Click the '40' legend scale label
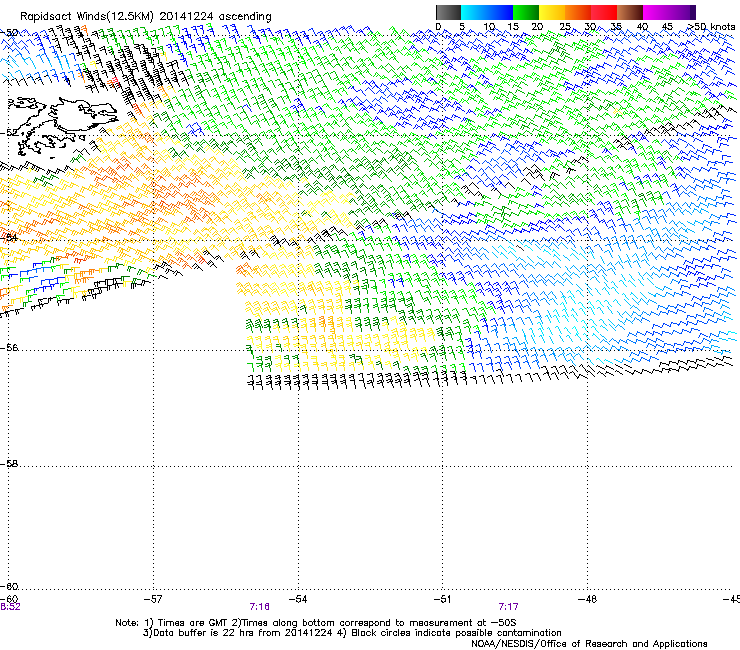Image resolution: width=740 pixels, height=650 pixels. click(642, 26)
